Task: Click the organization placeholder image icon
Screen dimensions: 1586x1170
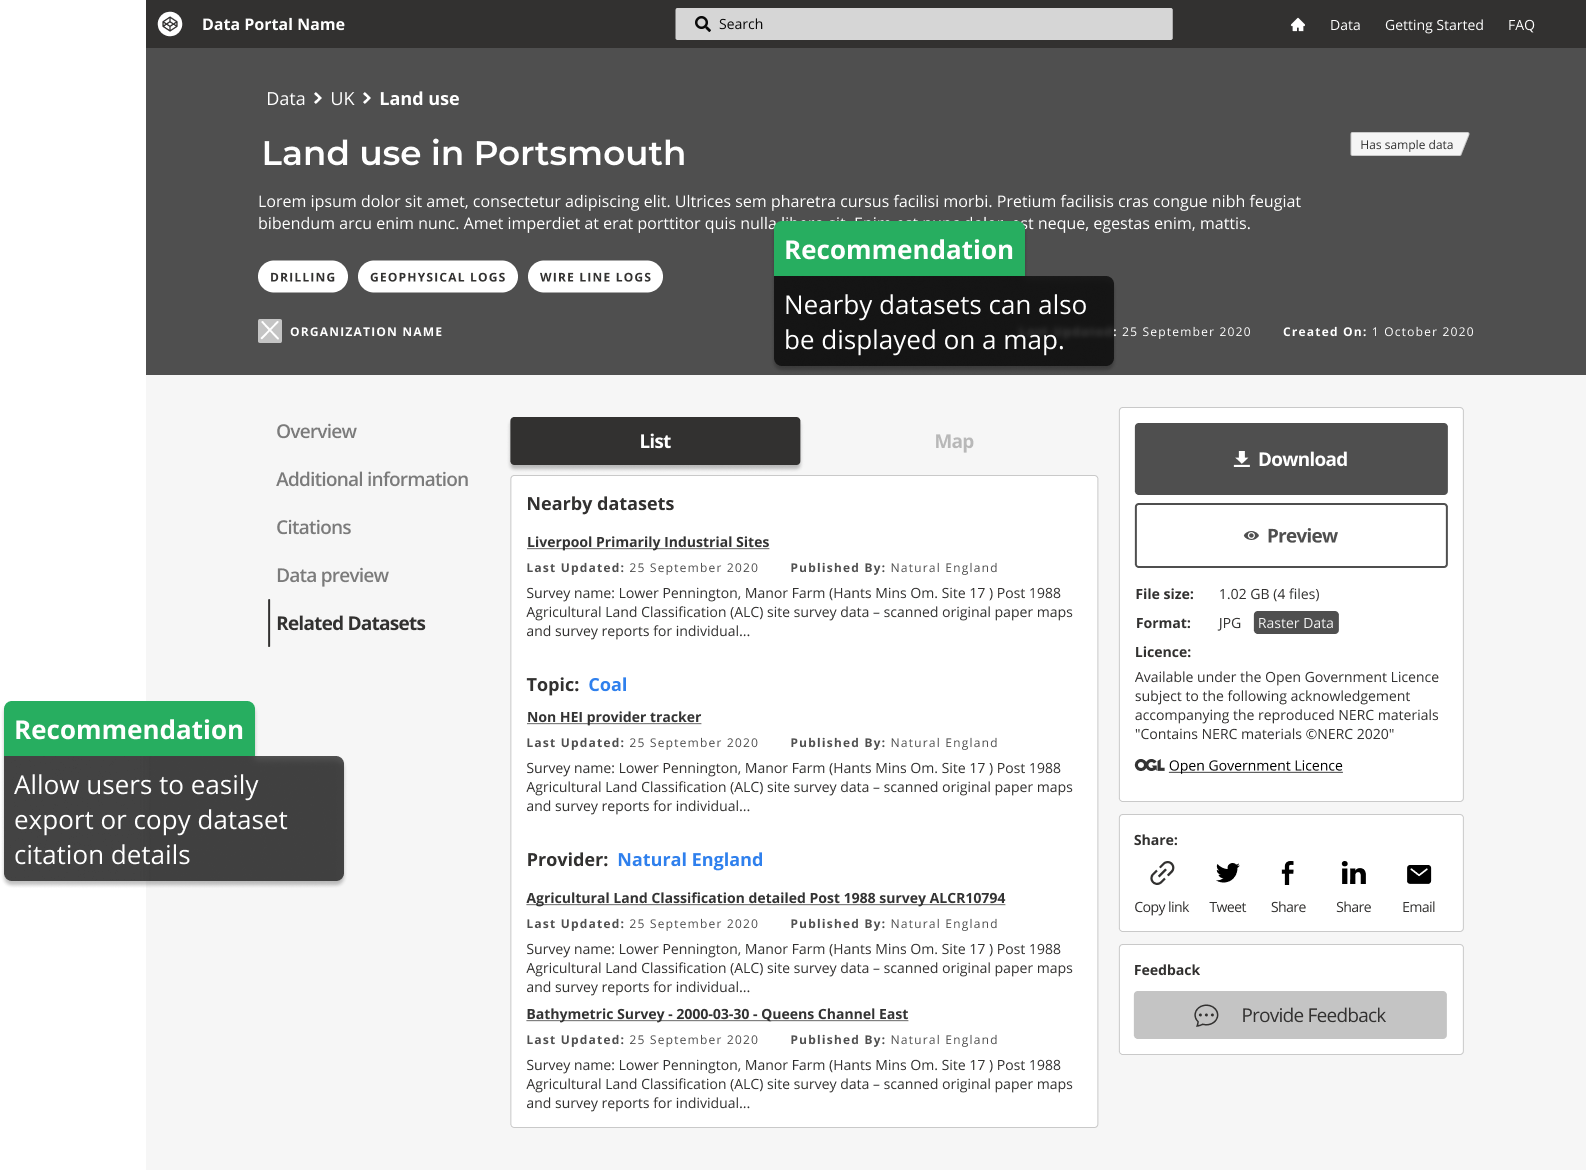Action: tap(270, 331)
